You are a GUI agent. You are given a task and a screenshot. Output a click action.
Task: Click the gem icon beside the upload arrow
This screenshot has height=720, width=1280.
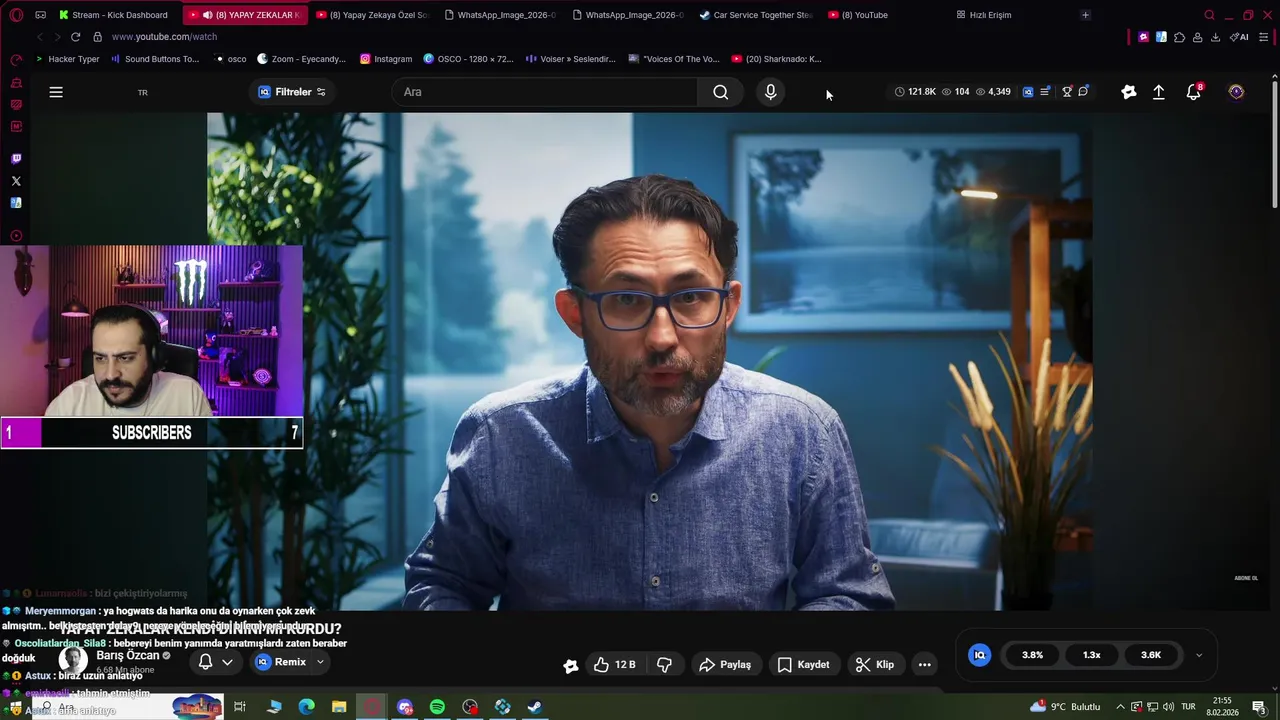1129,92
